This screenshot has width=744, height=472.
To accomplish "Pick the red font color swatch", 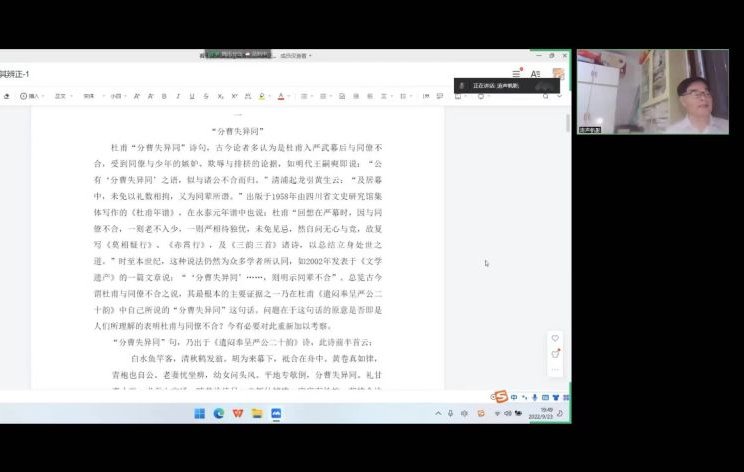I will point(281,96).
